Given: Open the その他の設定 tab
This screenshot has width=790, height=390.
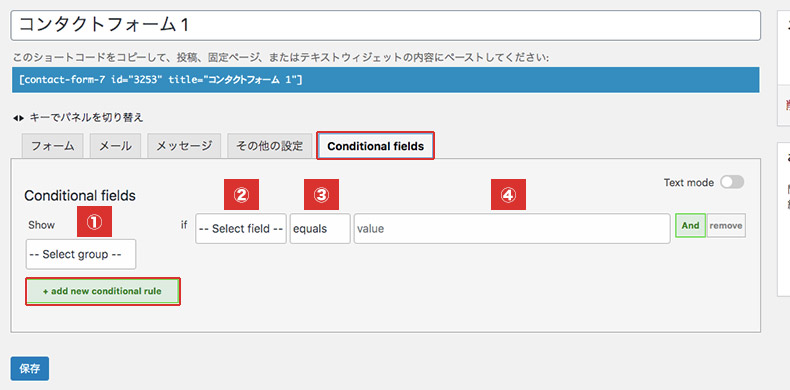Looking at the screenshot, I should click(x=269, y=146).
